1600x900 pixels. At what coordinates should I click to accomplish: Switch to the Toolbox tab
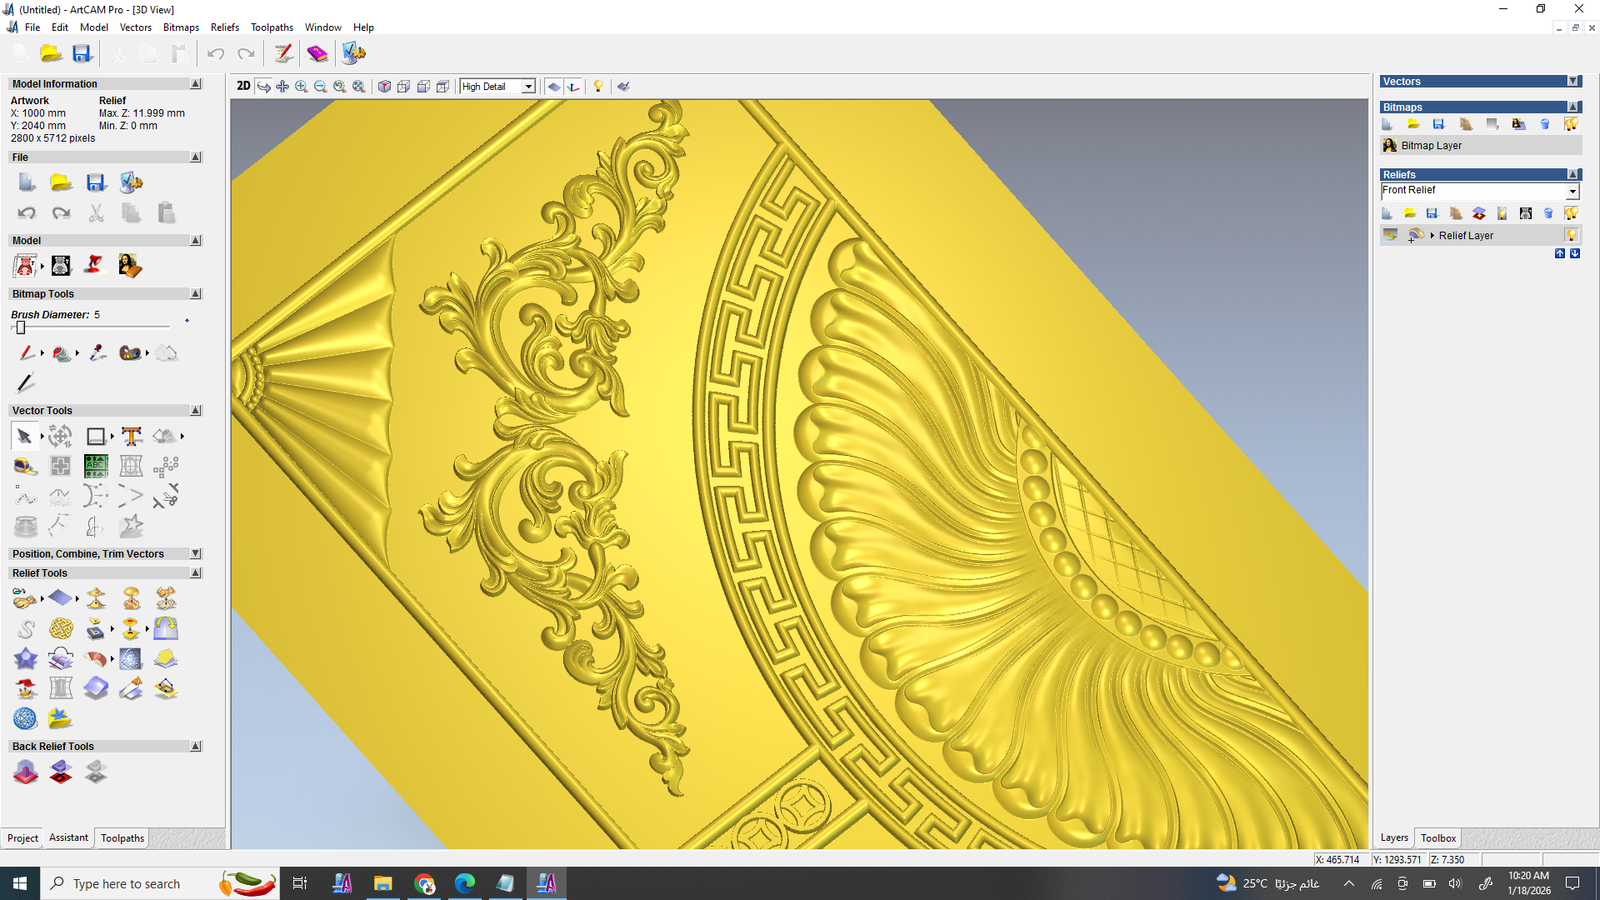pos(1438,838)
